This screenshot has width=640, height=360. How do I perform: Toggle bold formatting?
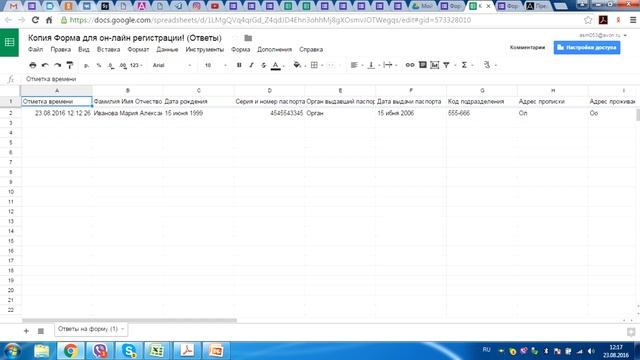coord(239,65)
